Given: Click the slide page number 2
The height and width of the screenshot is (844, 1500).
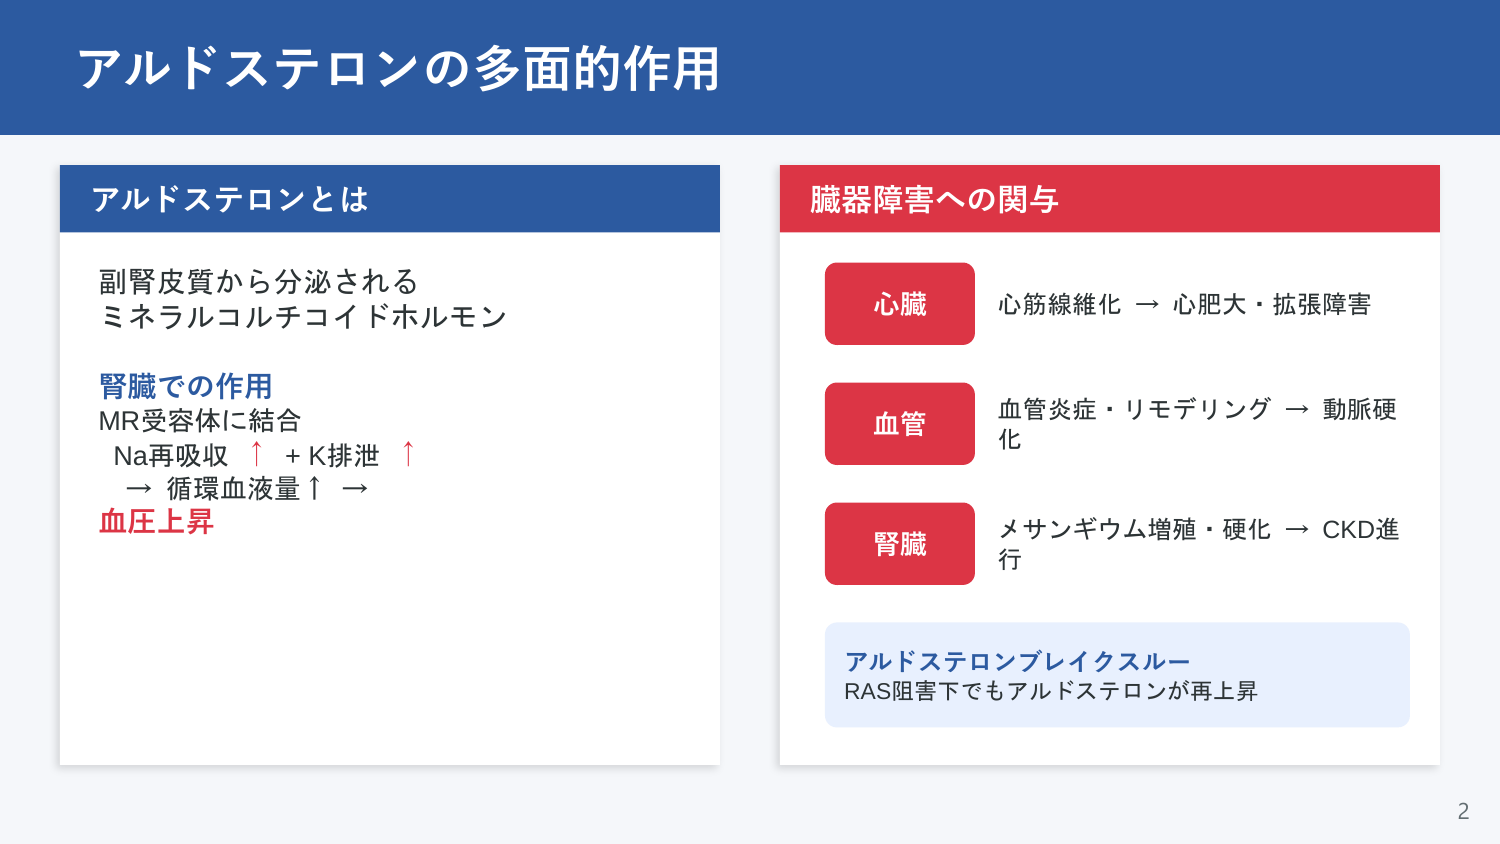Looking at the screenshot, I should click(x=1463, y=811).
